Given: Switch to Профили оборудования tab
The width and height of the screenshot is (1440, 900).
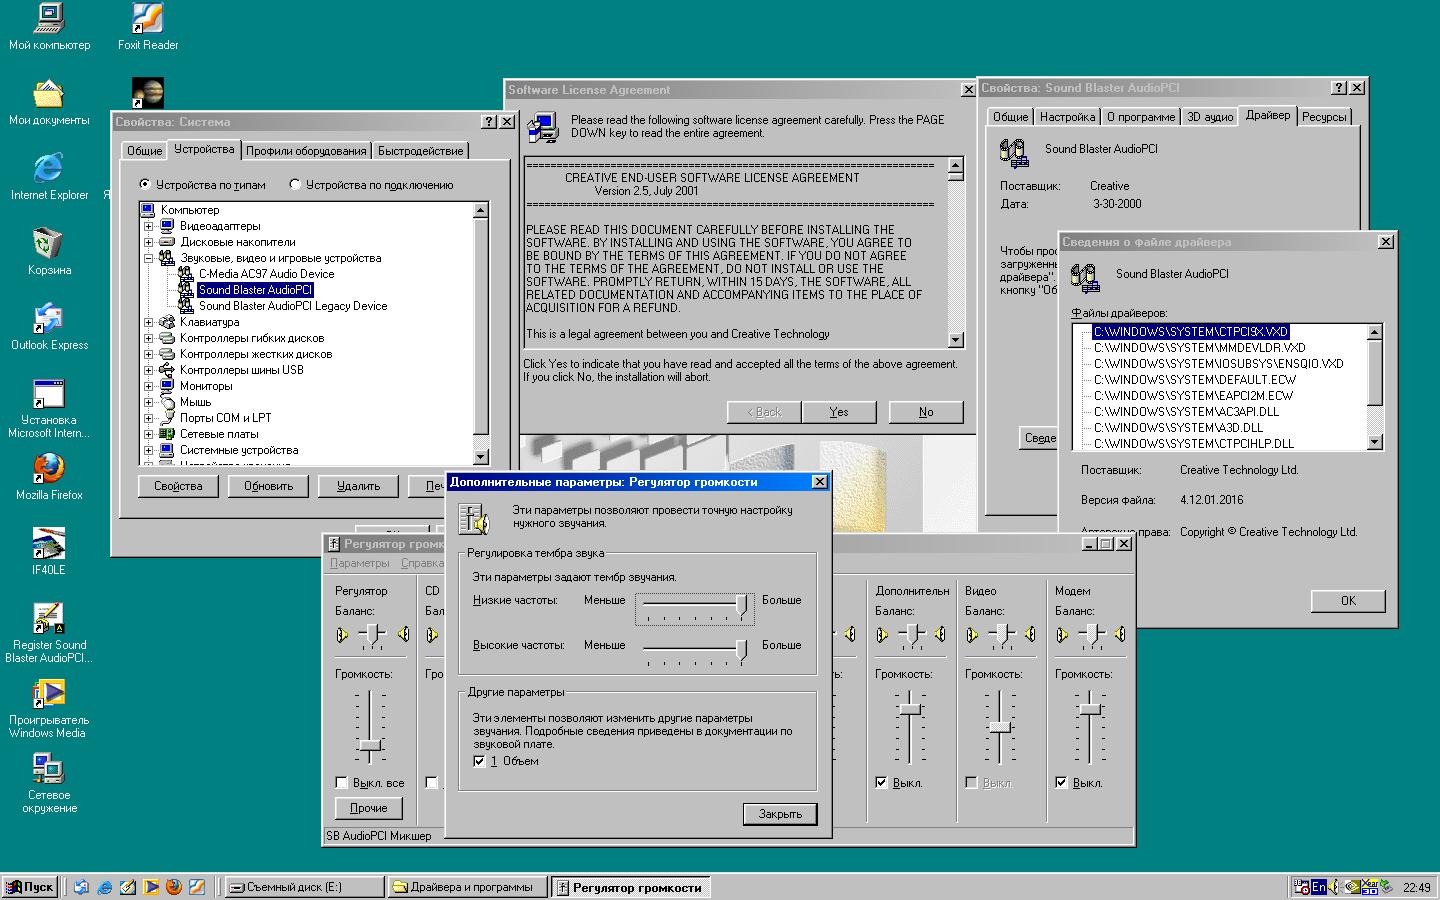Looking at the screenshot, I should (306, 151).
